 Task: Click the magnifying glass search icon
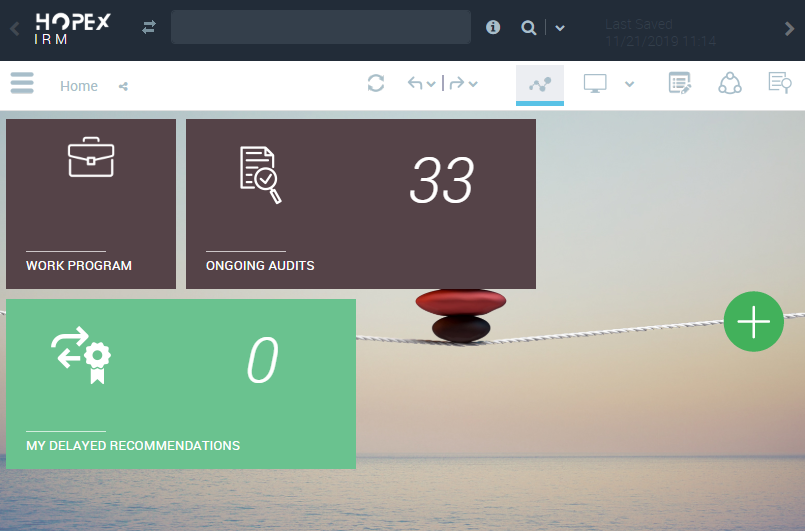click(529, 28)
